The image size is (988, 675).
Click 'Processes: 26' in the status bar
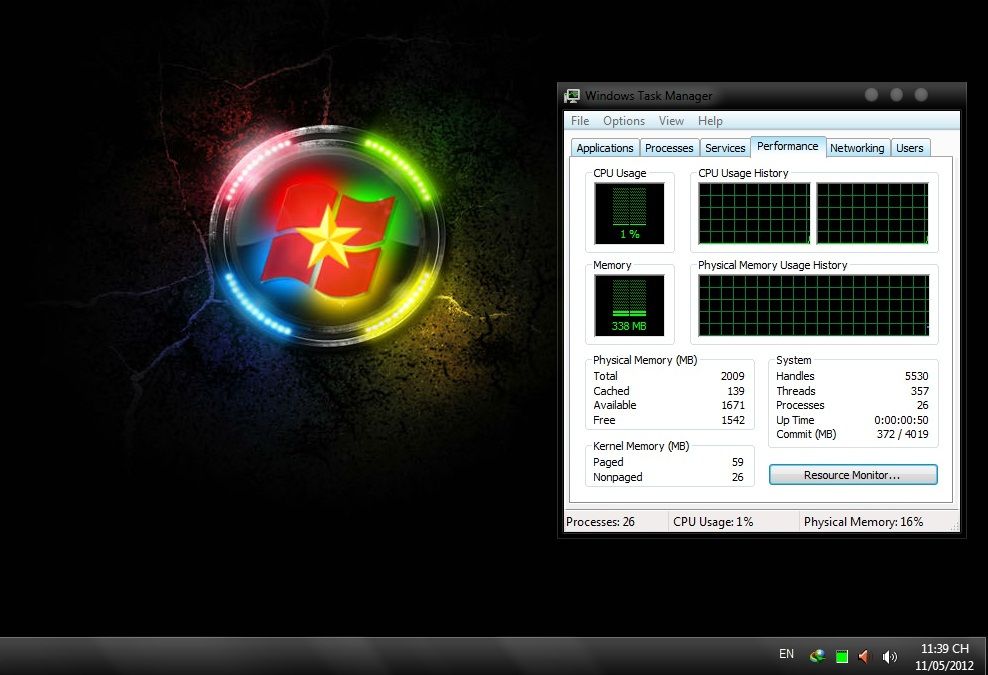point(600,522)
